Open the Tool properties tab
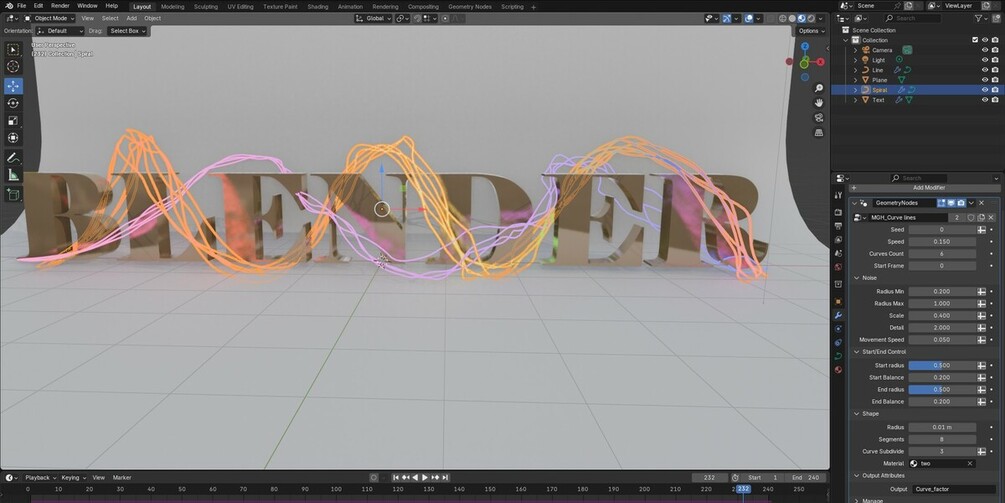1005x503 pixels. click(838, 195)
